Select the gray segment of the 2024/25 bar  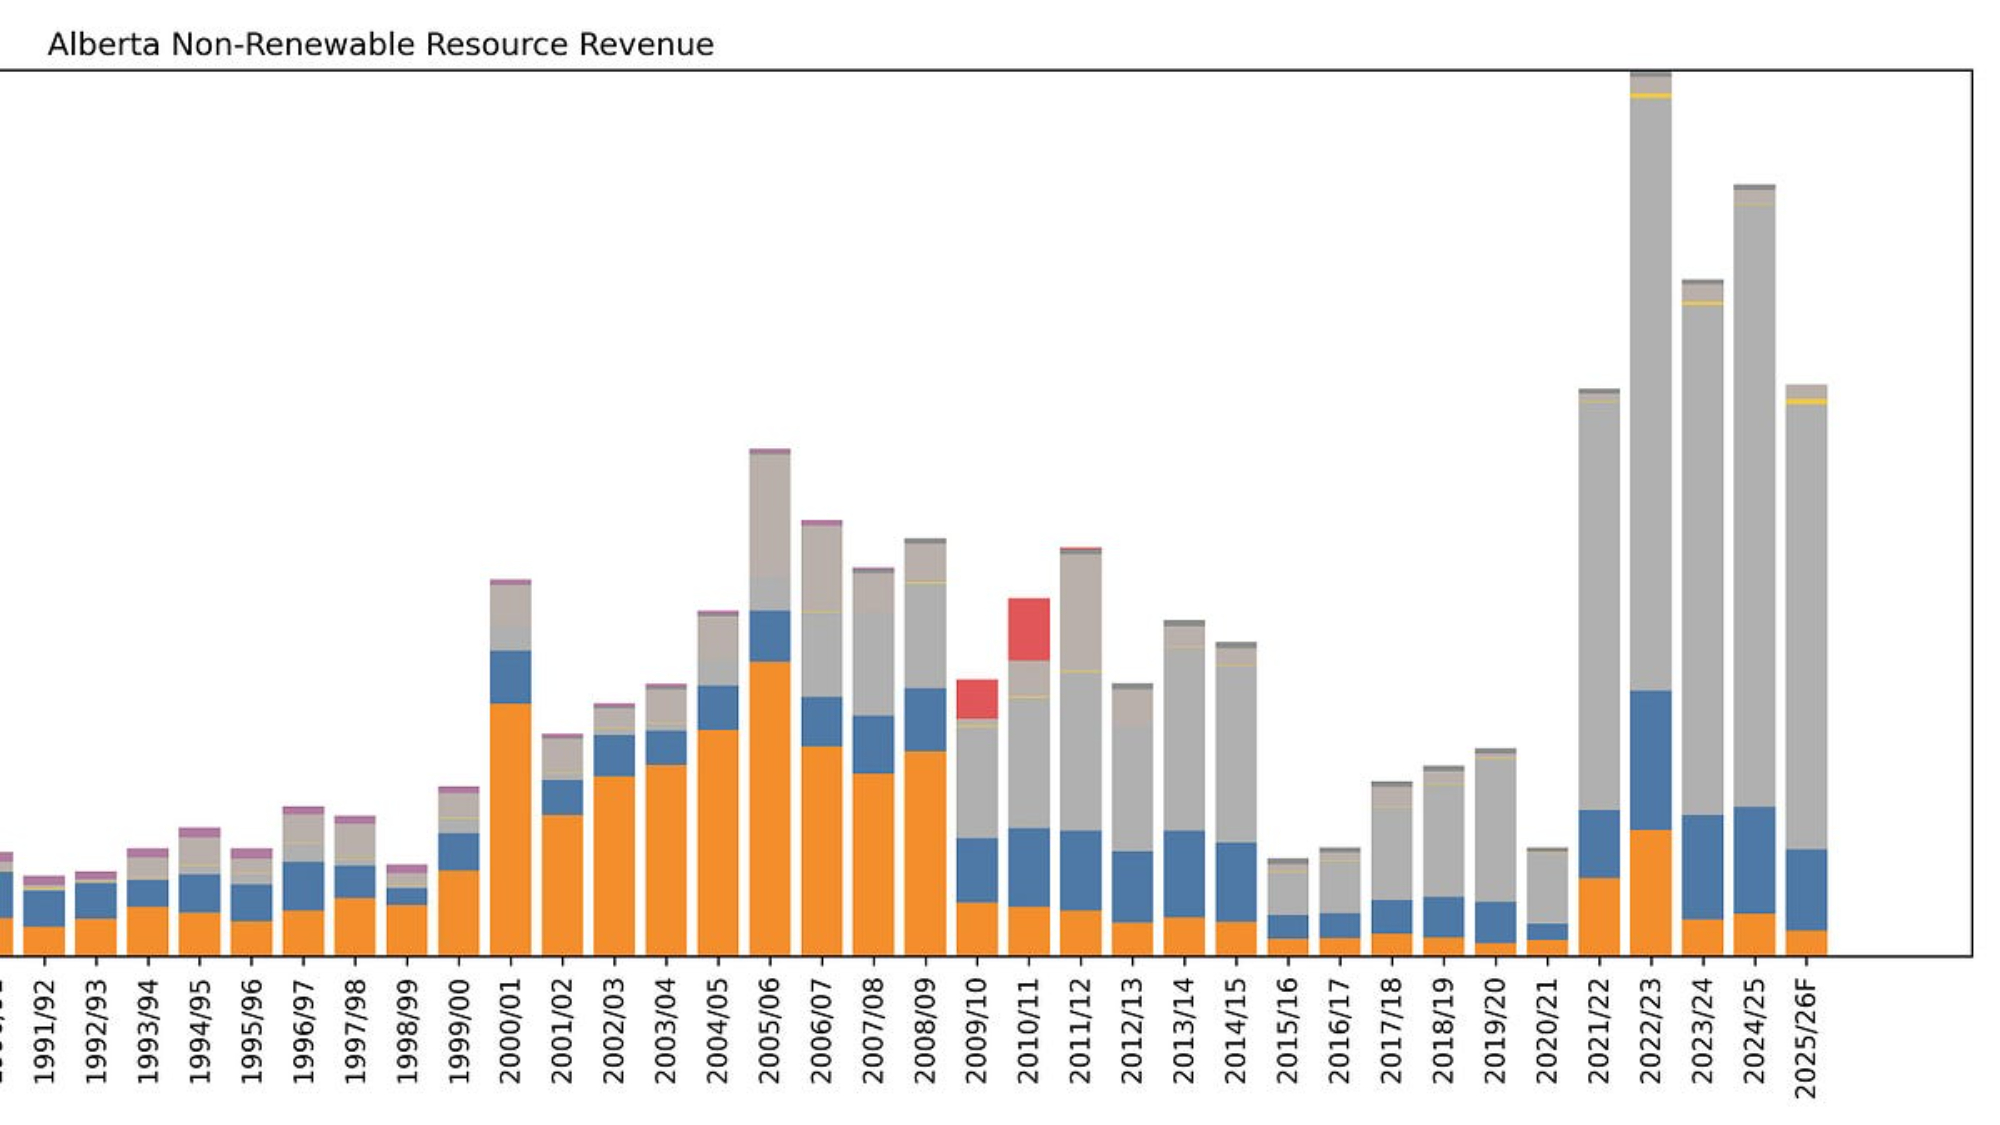coord(1754,505)
